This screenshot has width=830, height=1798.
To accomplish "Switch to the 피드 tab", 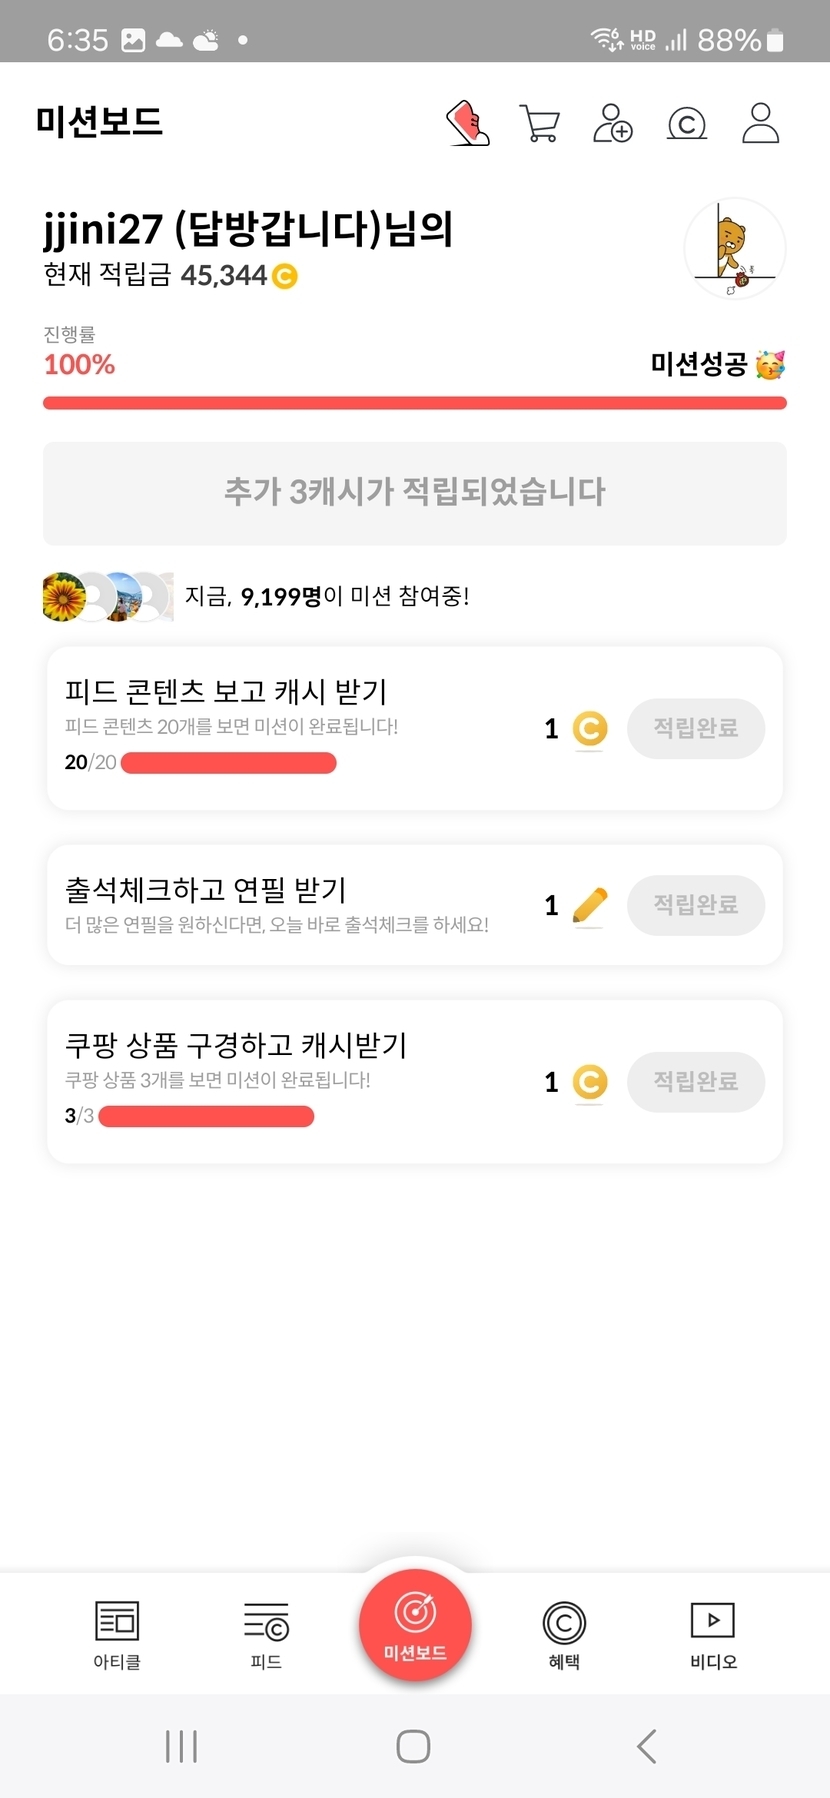I will click(266, 1634).
